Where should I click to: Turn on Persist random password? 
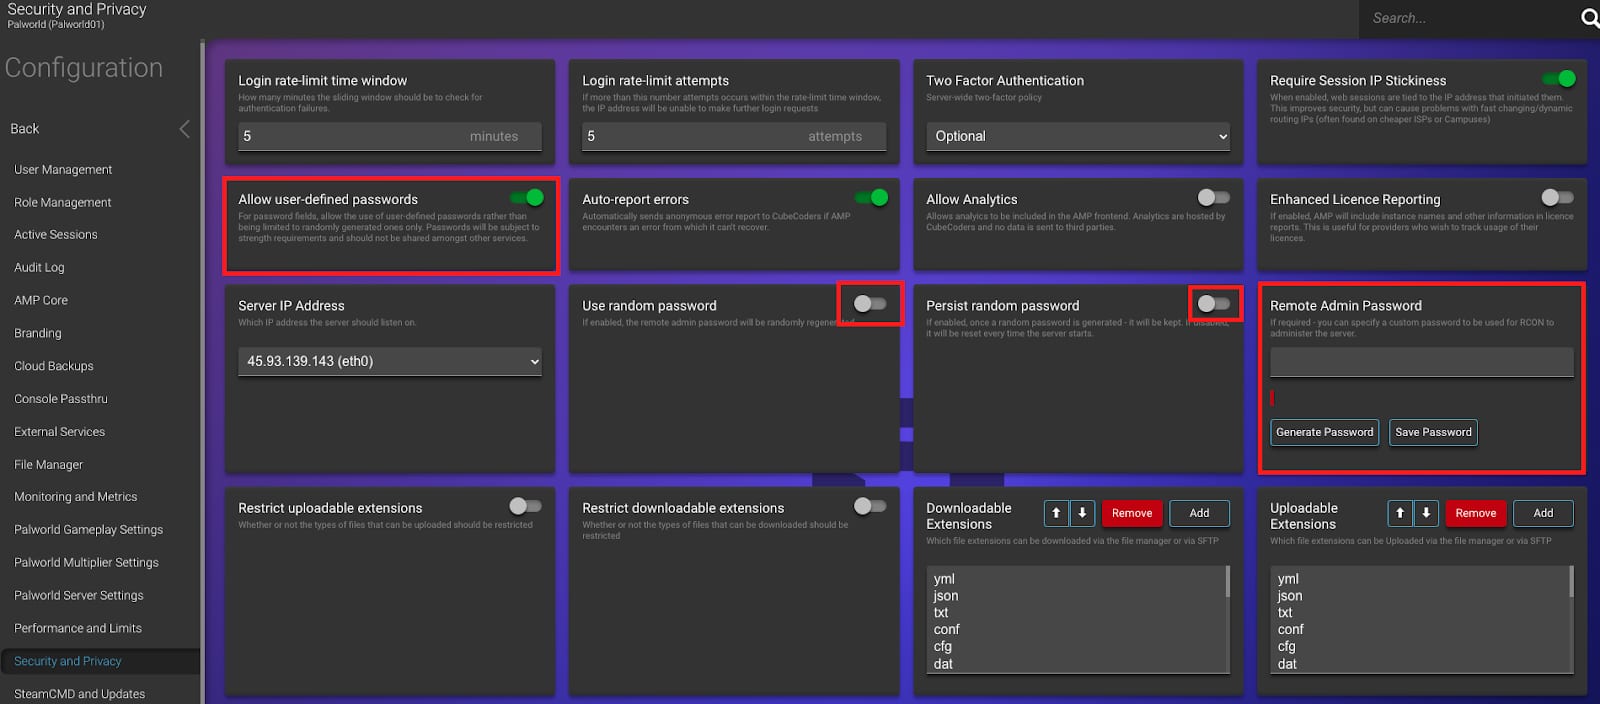click(x=1213, y=304)
